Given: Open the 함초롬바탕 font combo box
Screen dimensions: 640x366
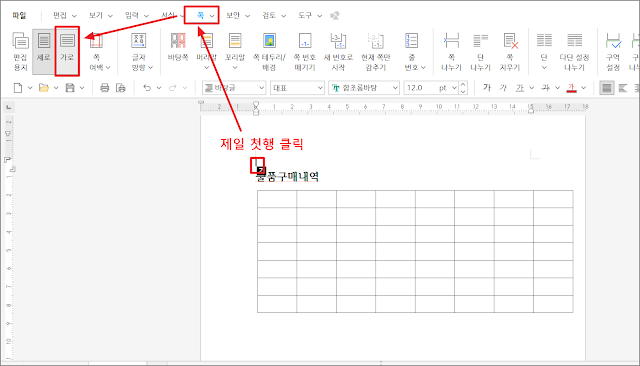Looking at the screenshot, I should click(x=364, y=88).
